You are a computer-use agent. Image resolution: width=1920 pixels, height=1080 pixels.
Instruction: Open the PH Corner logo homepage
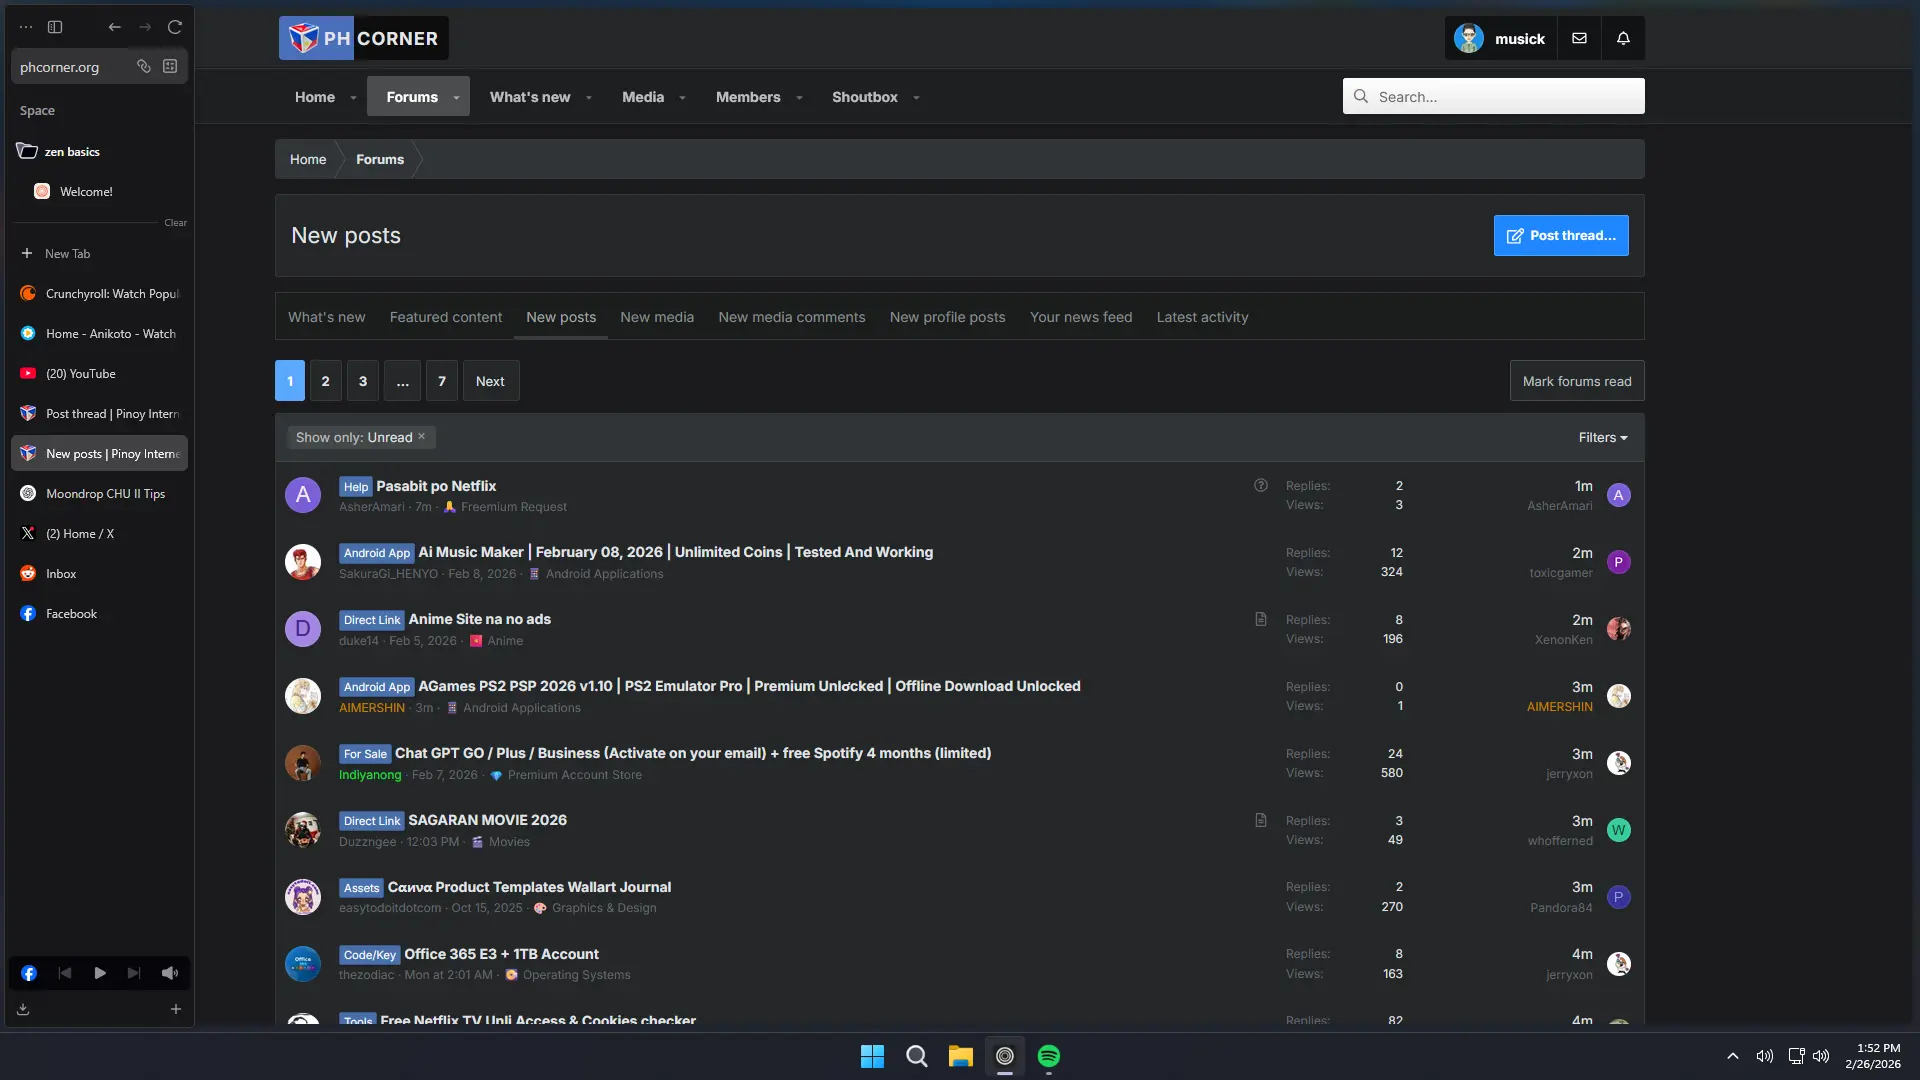click(x=363, y=38)
